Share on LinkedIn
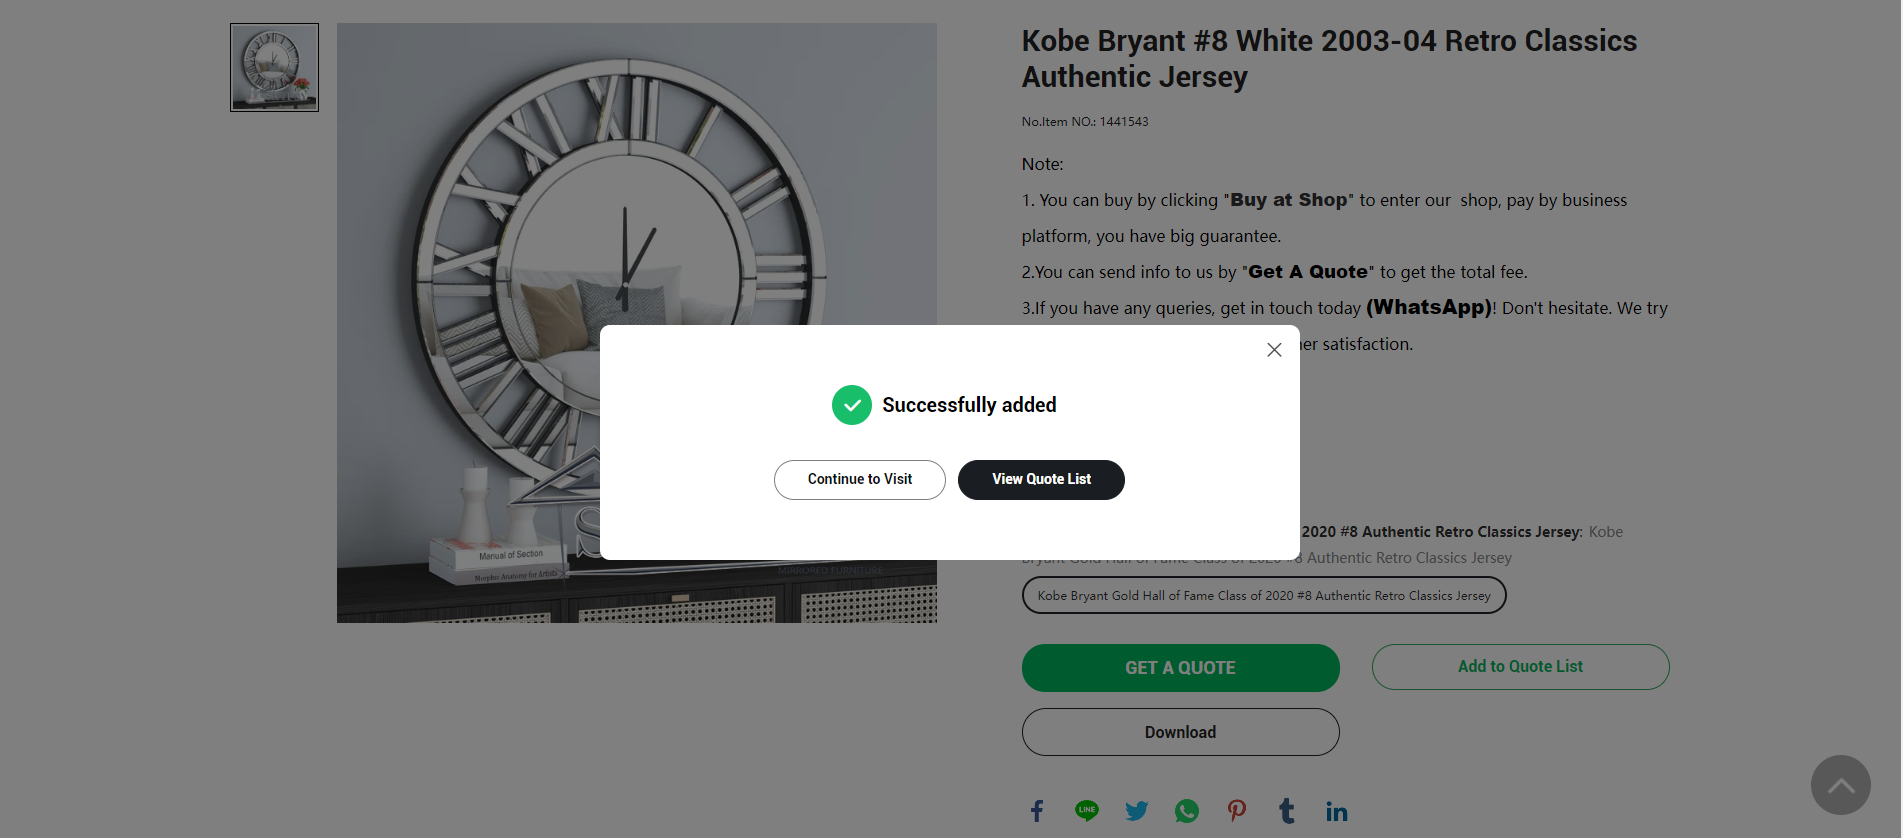The width and height of the screenshot is (1903, 838). click(1337, 811)
